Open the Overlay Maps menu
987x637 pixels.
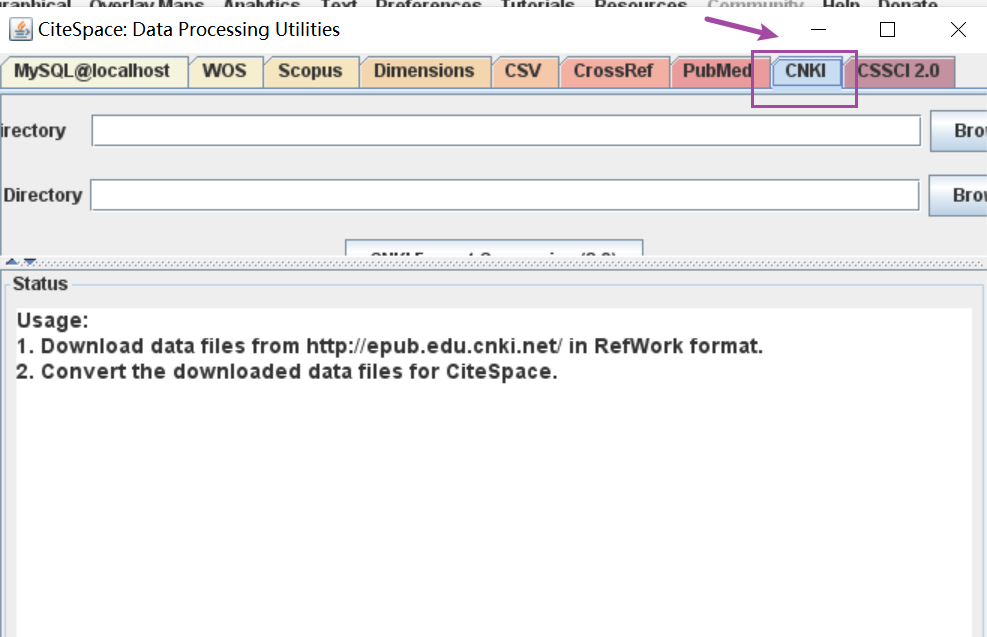click(147, 4)
